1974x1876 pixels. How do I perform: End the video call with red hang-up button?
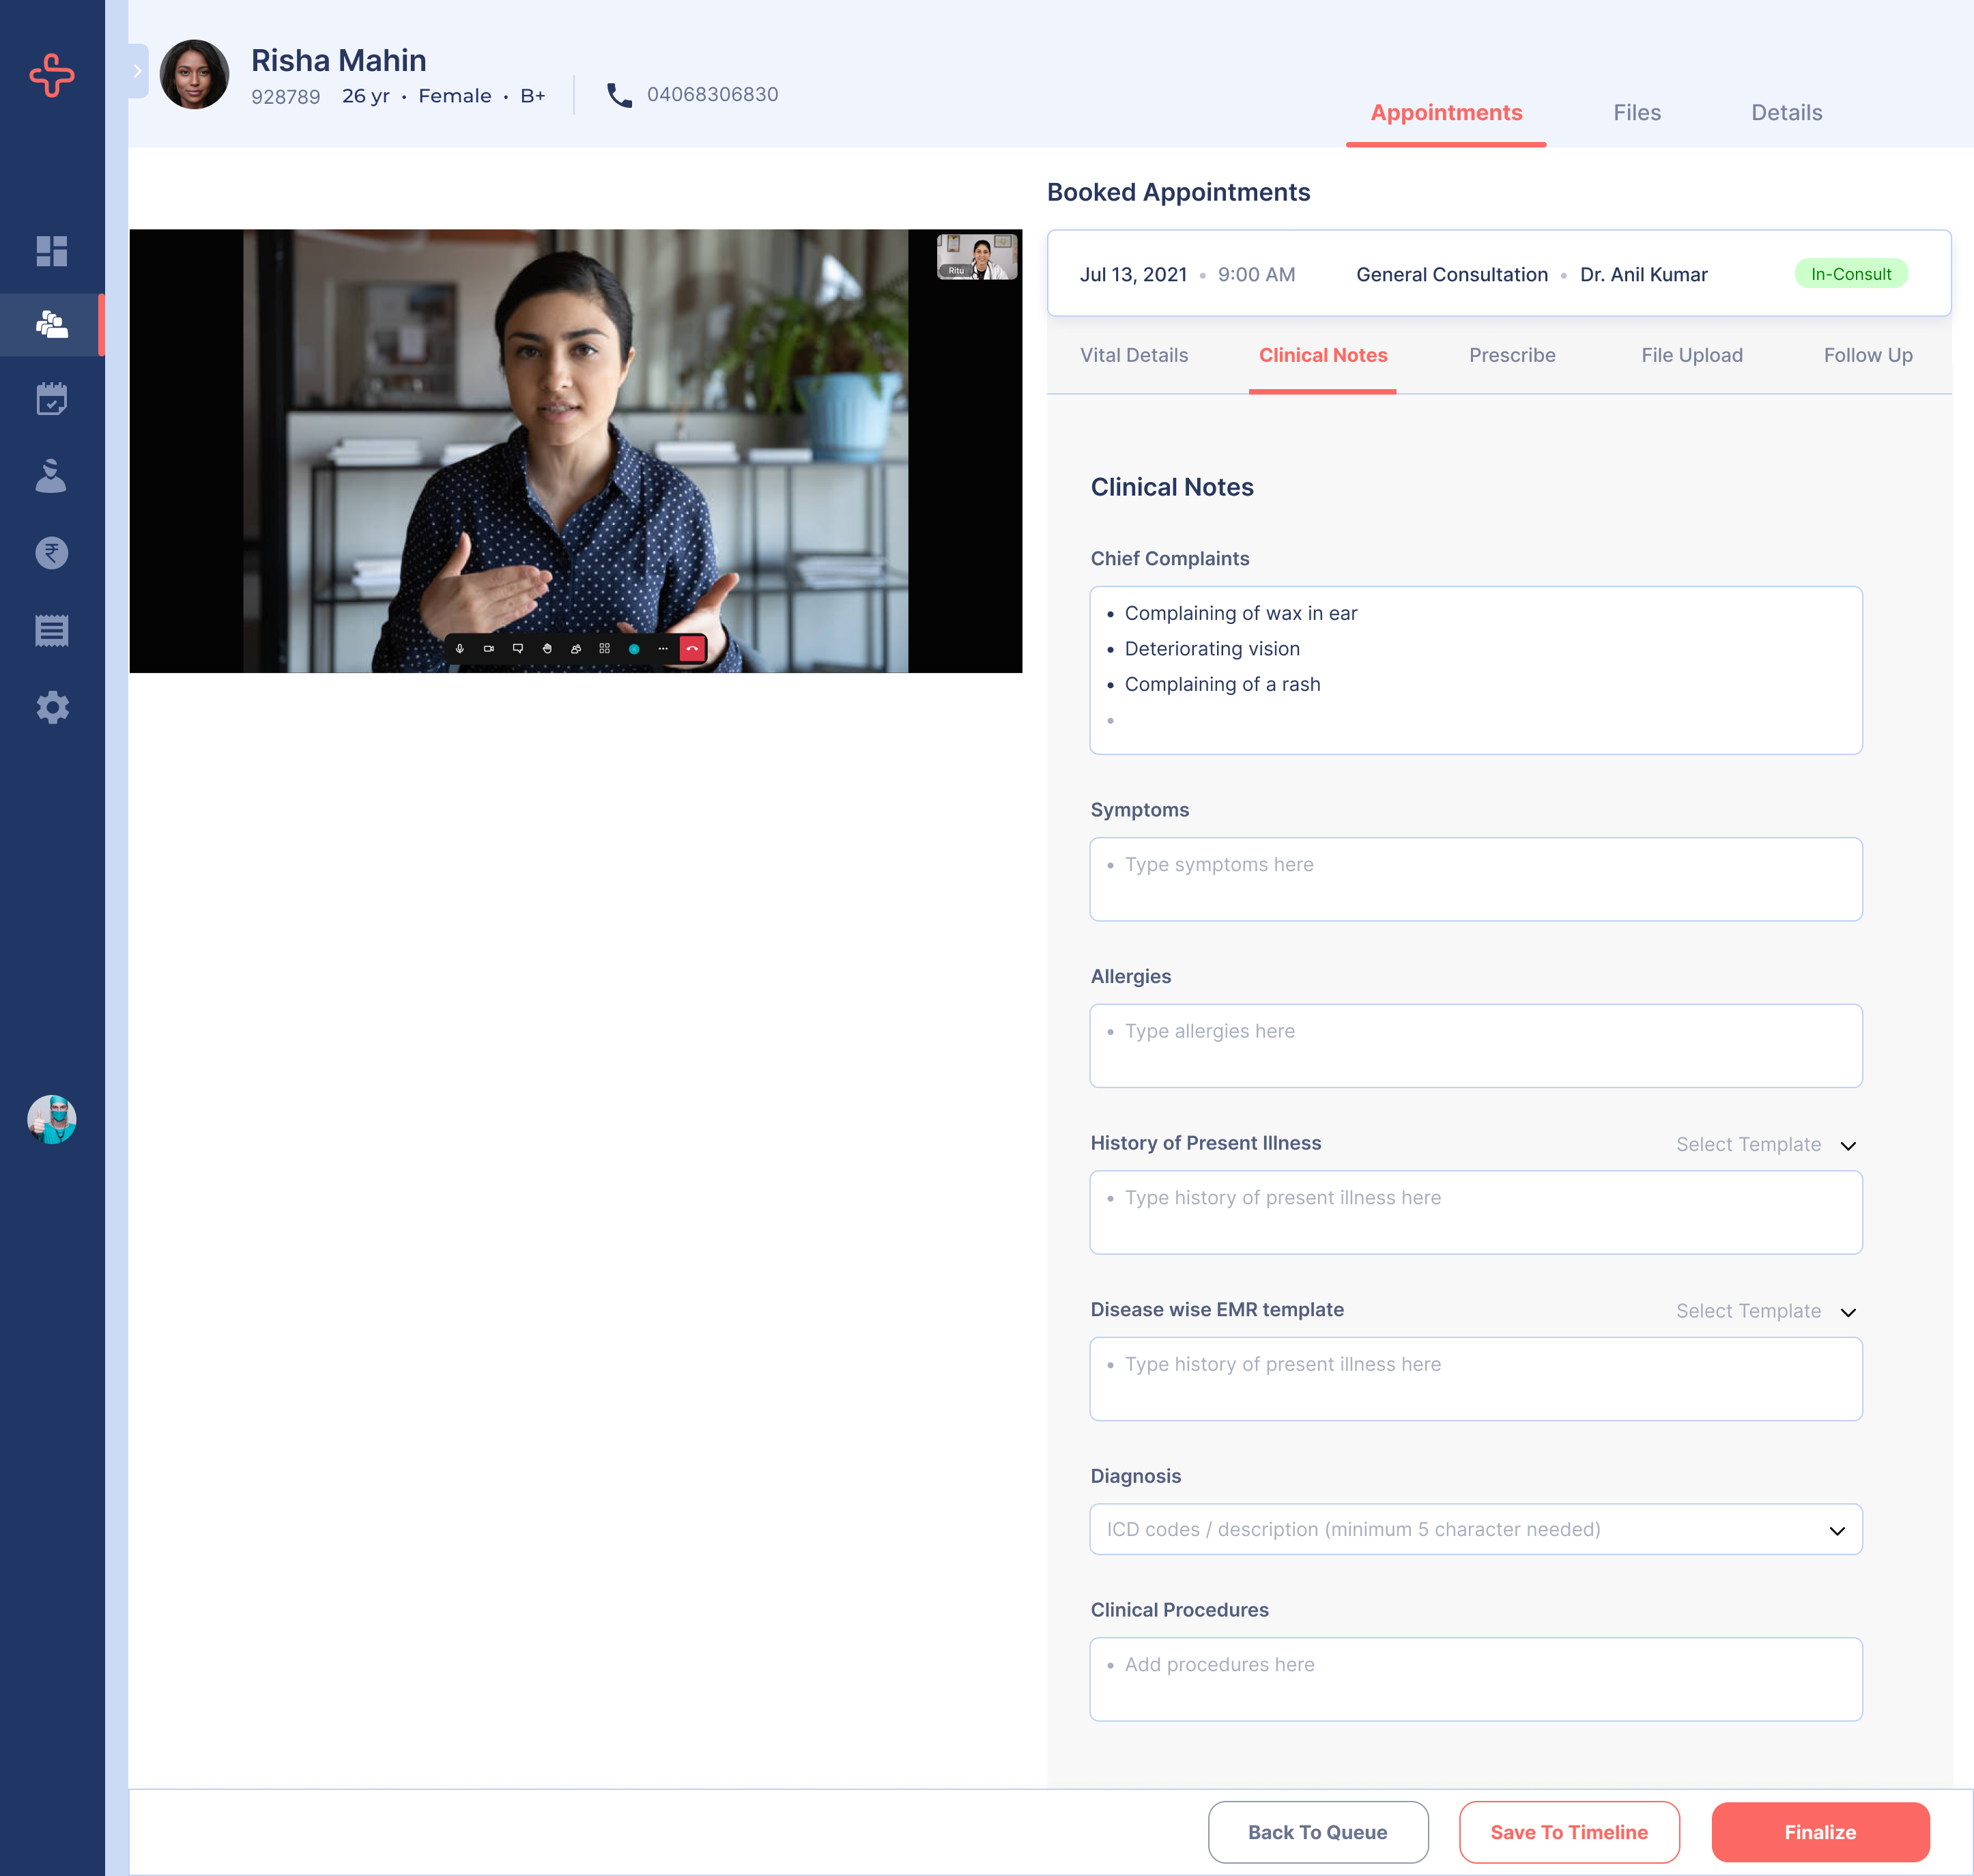coord(692,649)
